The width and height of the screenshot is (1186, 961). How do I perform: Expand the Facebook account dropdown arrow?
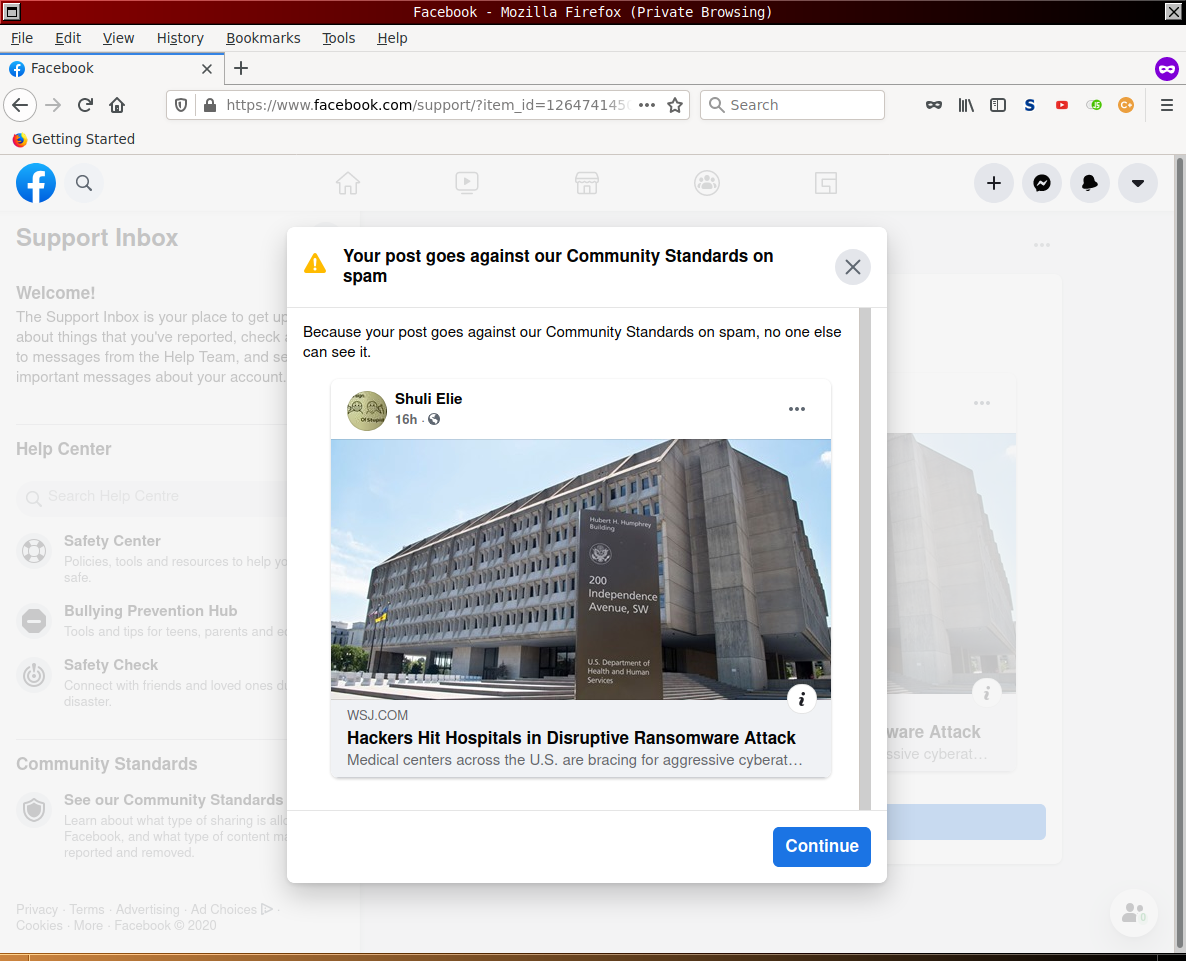click(1138, 183)
